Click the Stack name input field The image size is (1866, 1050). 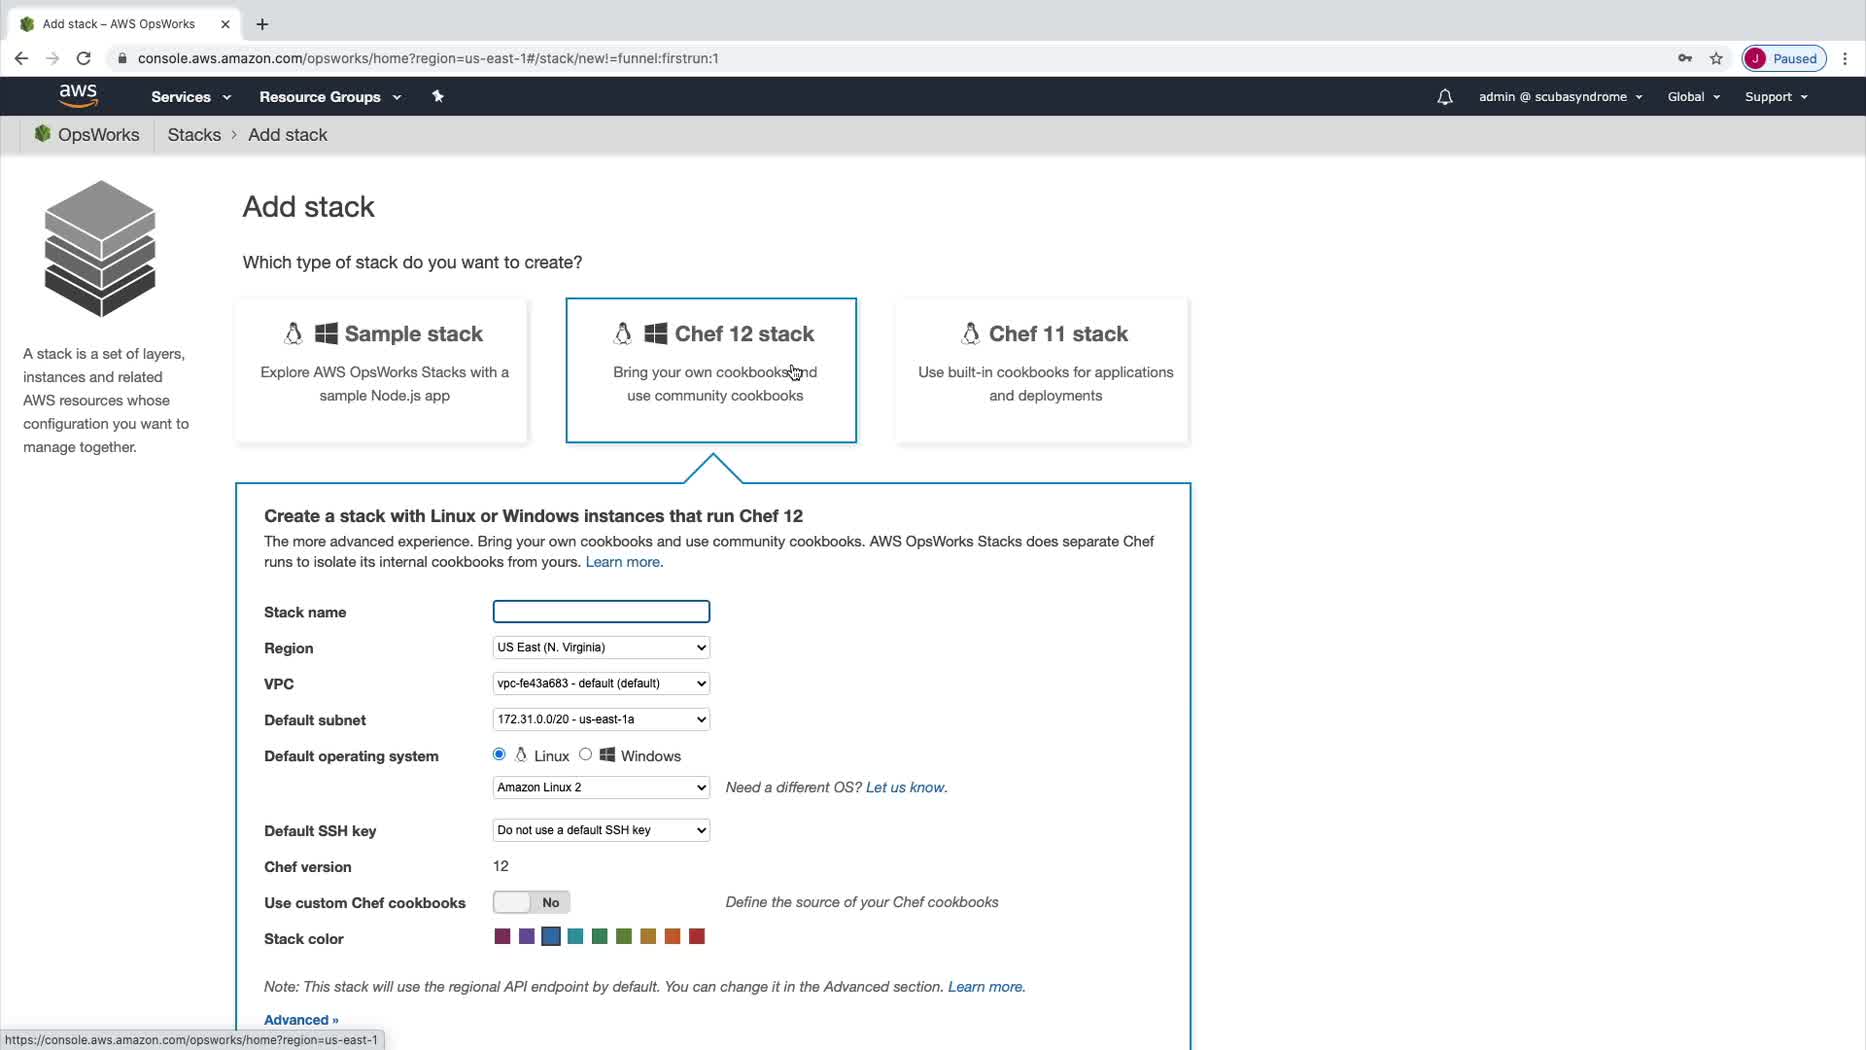pyautogui.click(x=601, y=611)
